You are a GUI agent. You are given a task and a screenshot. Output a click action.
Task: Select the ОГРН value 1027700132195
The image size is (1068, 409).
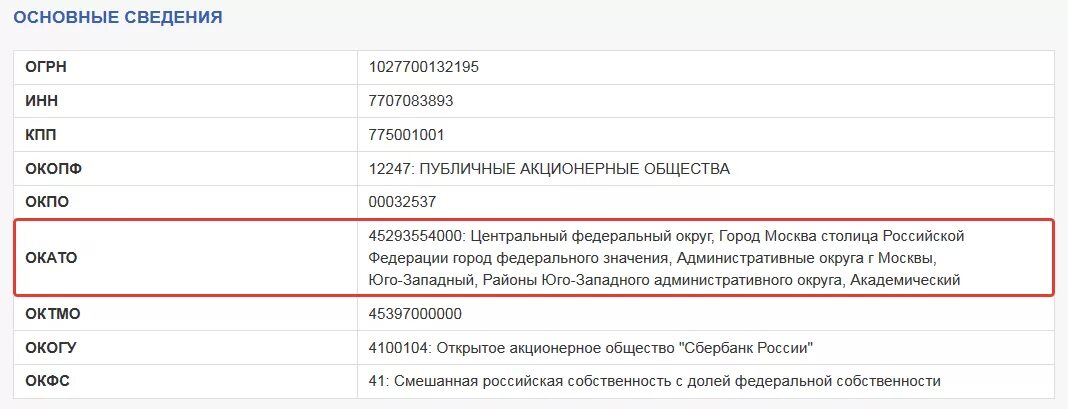click(x=424, y=67)
